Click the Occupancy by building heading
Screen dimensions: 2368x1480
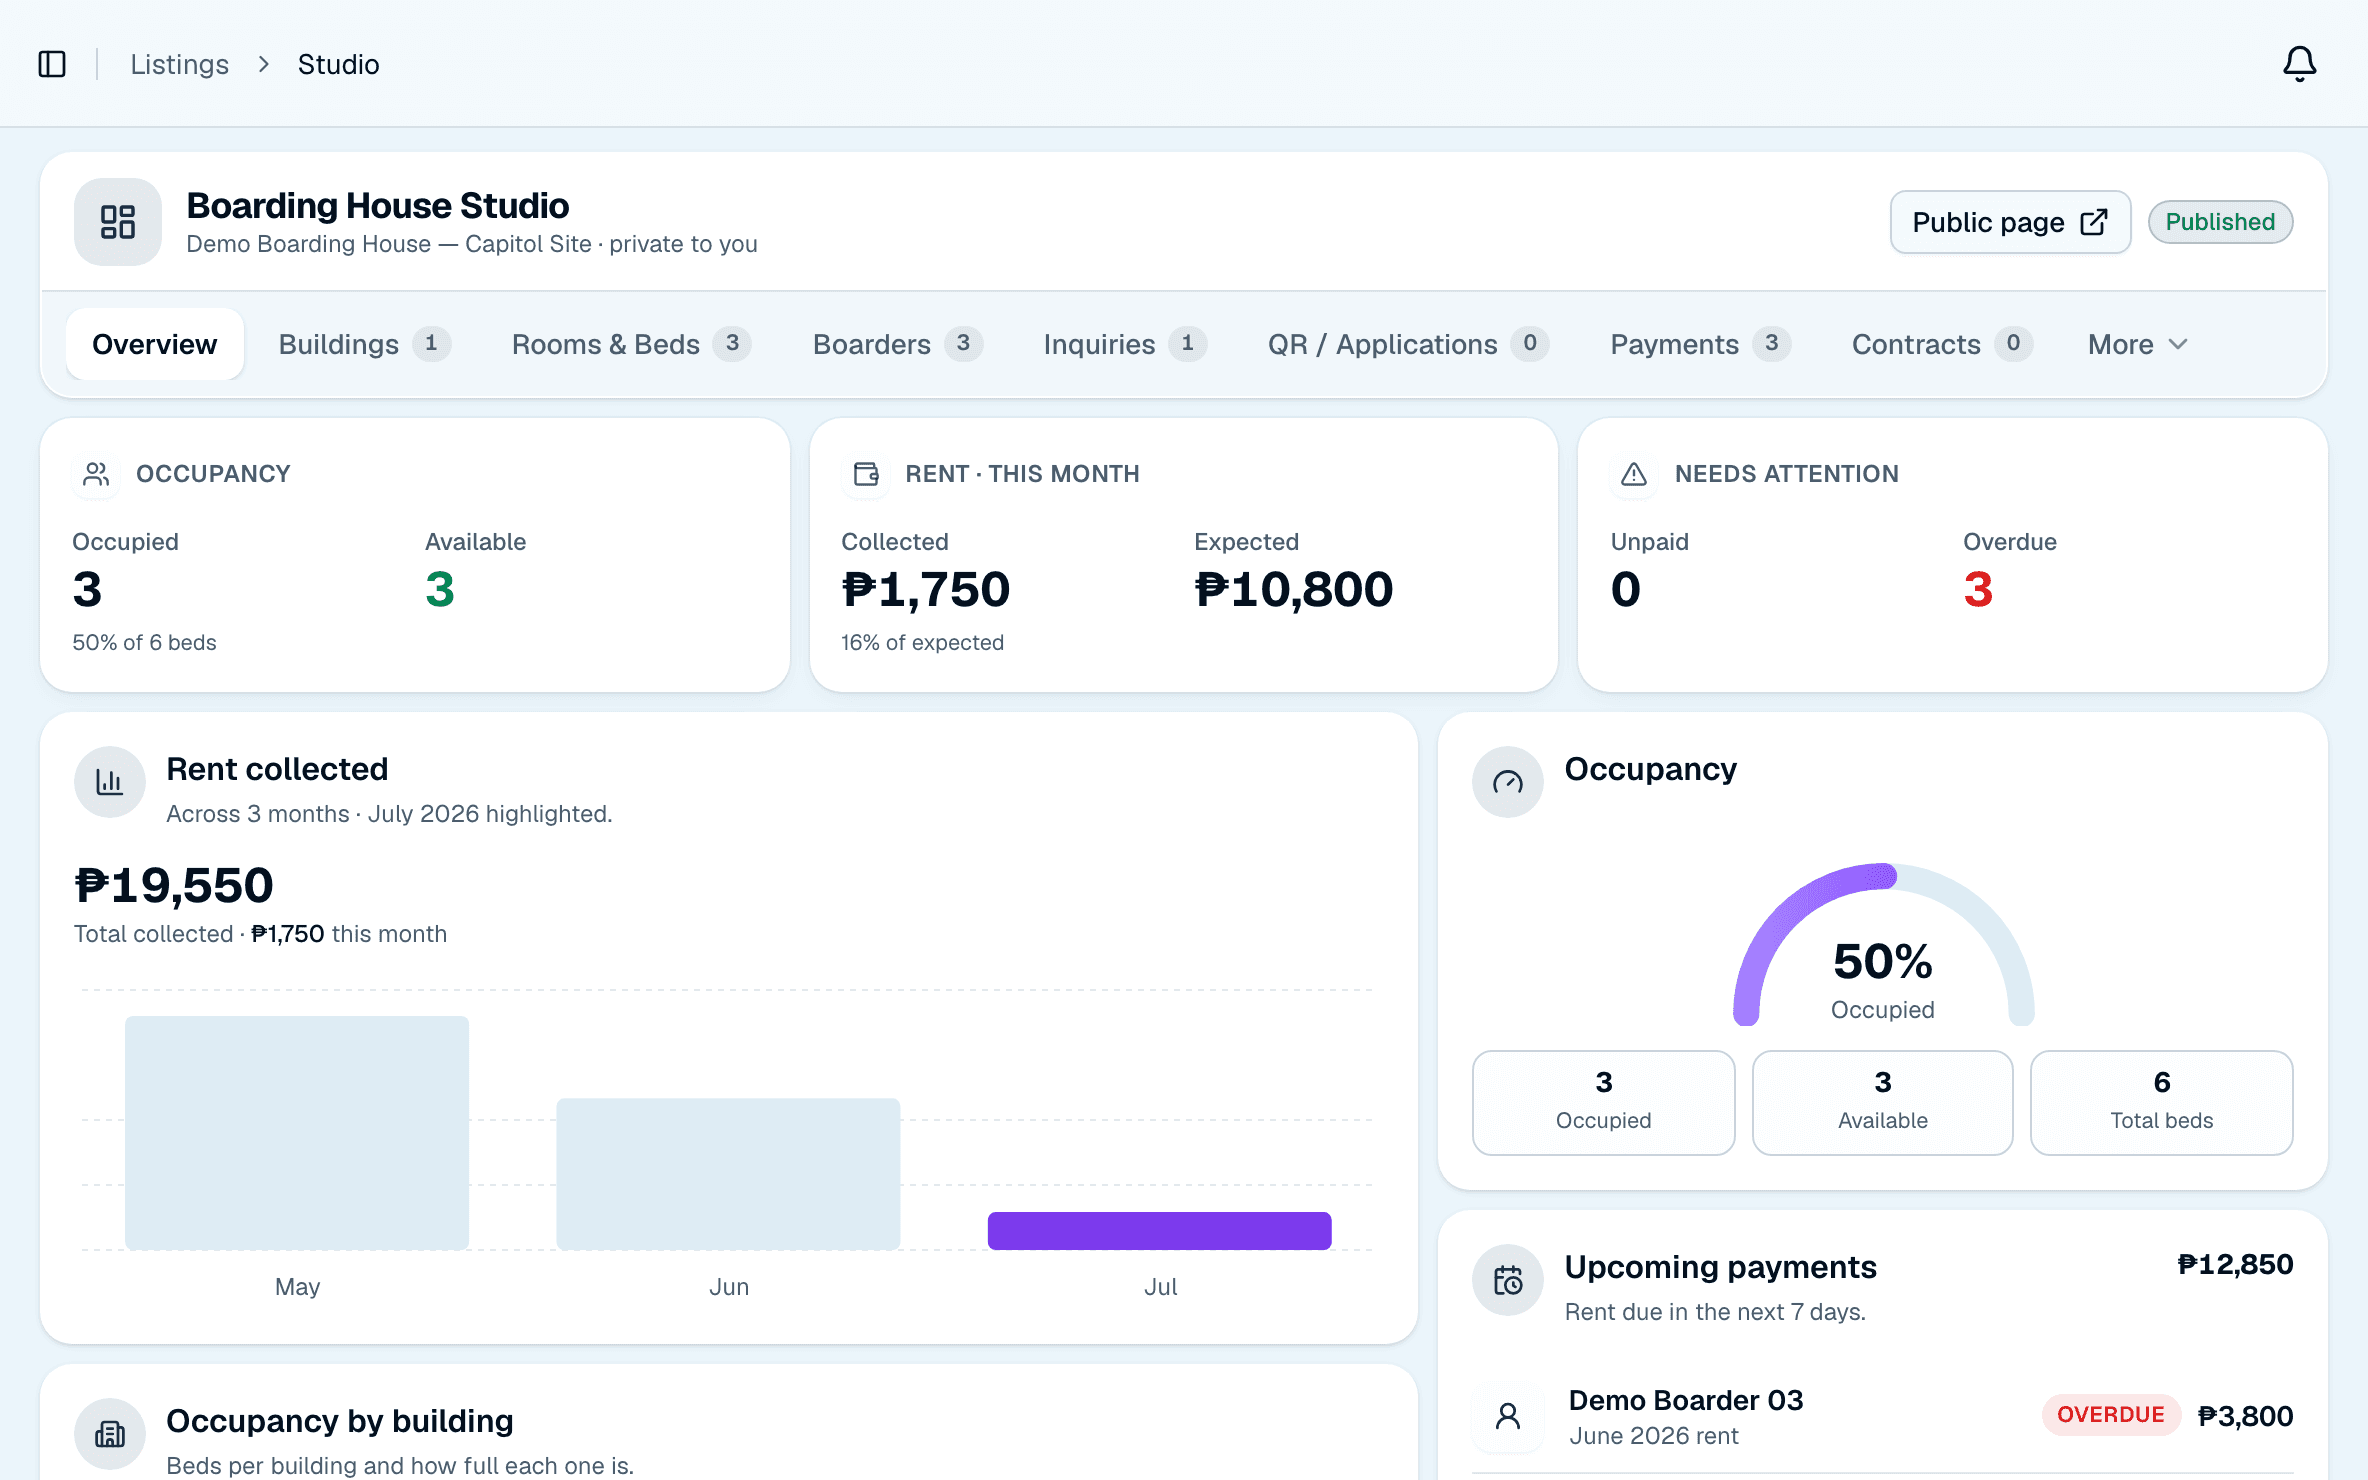pyautogui.click(x=340, y=1421)
